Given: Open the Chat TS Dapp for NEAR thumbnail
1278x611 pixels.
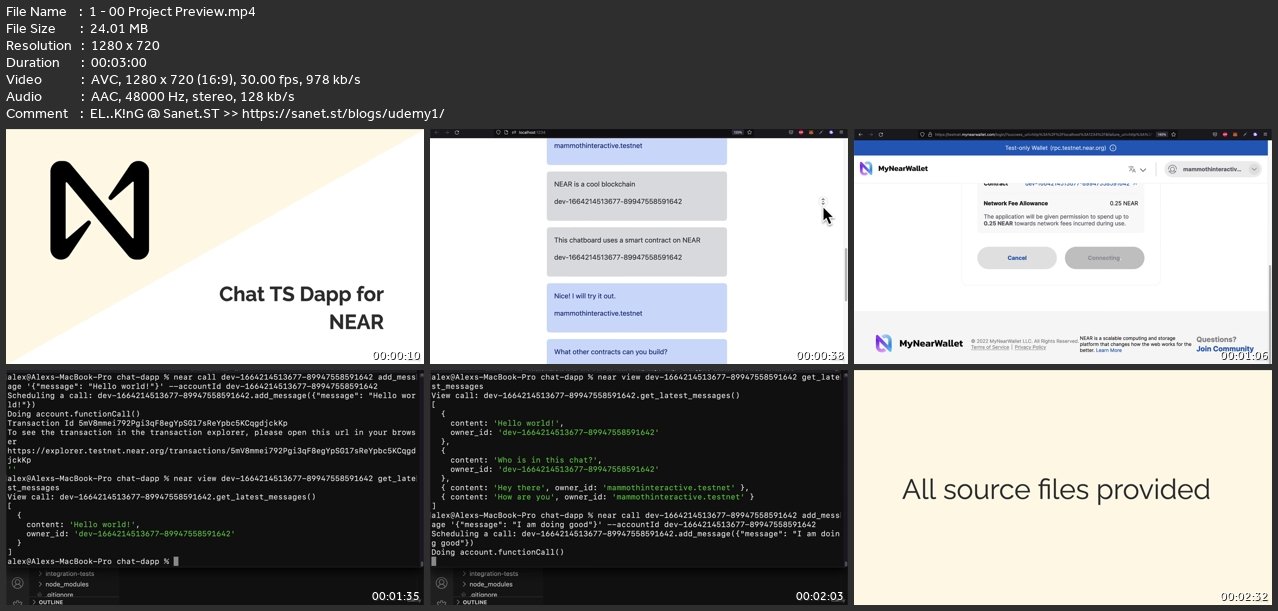Looking at the screenshot, I should coord(215,246).
